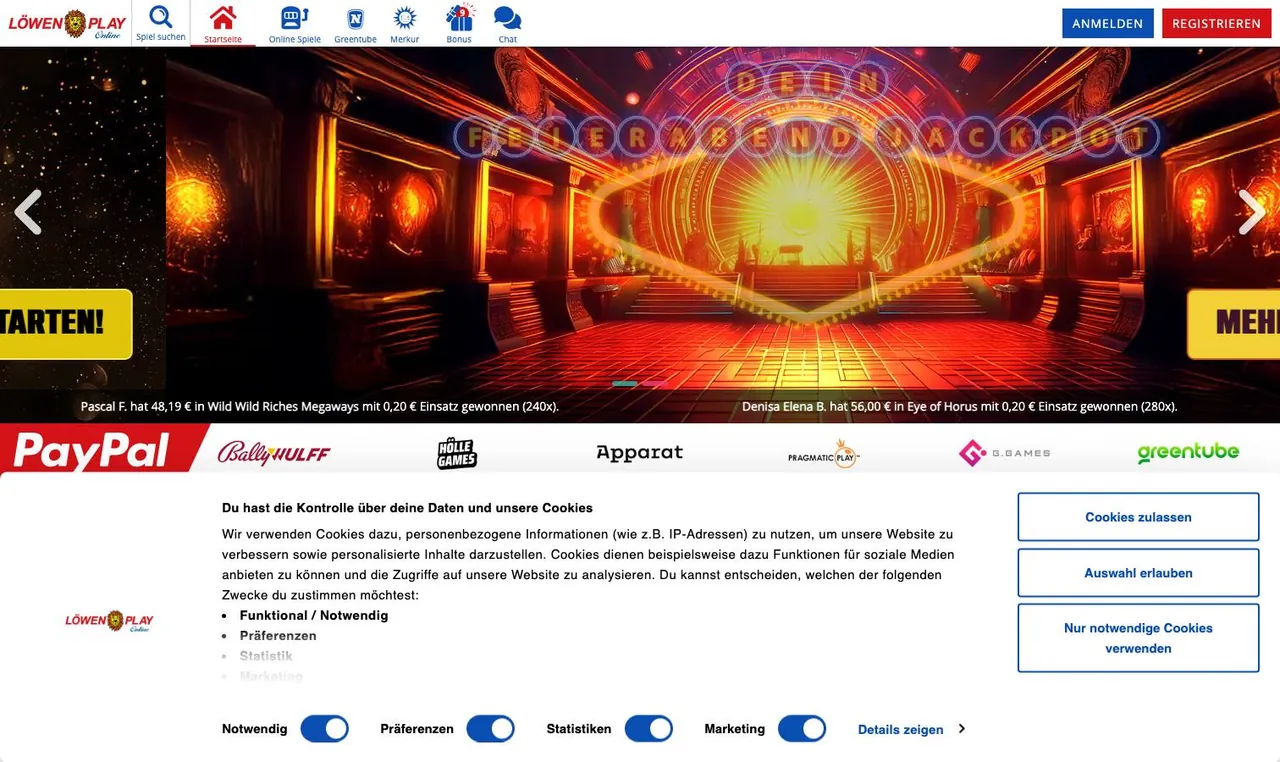
Task: Show previous banner slide arrow
Action: click(x=28, y=212)
